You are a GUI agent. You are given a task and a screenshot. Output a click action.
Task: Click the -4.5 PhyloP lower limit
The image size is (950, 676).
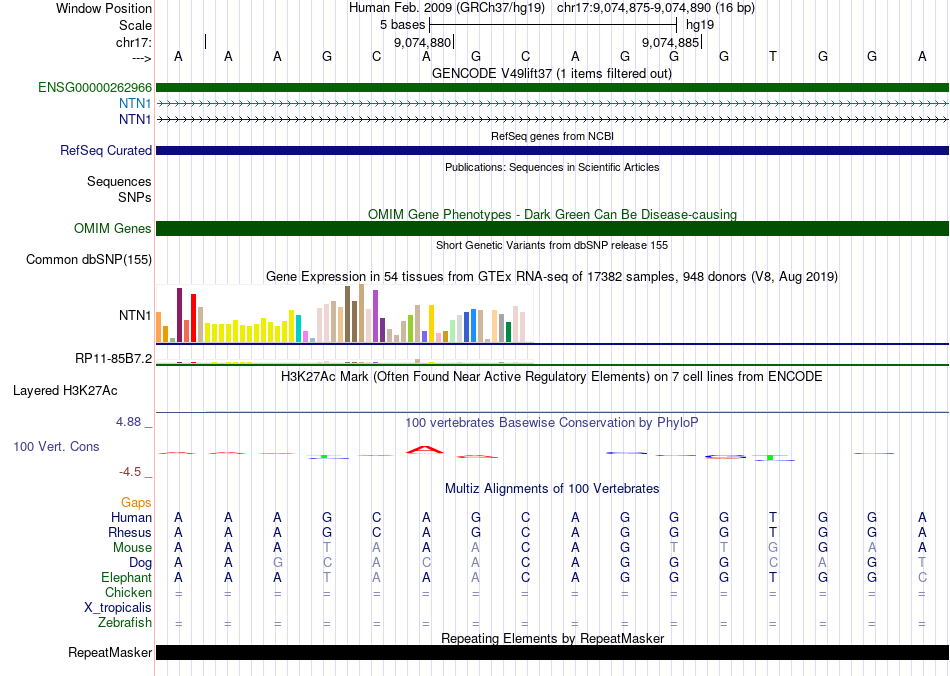(130, 472)
